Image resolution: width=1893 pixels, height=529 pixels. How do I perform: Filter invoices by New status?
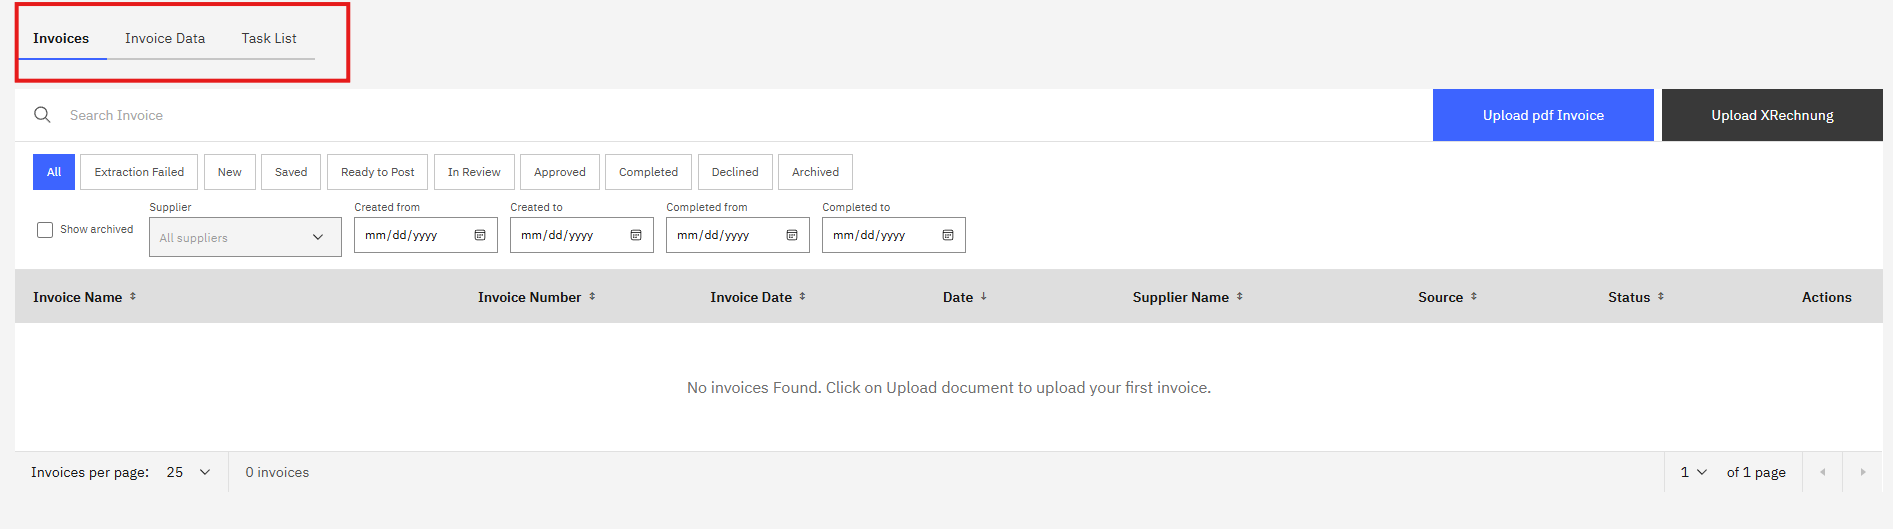pos(230,172)
